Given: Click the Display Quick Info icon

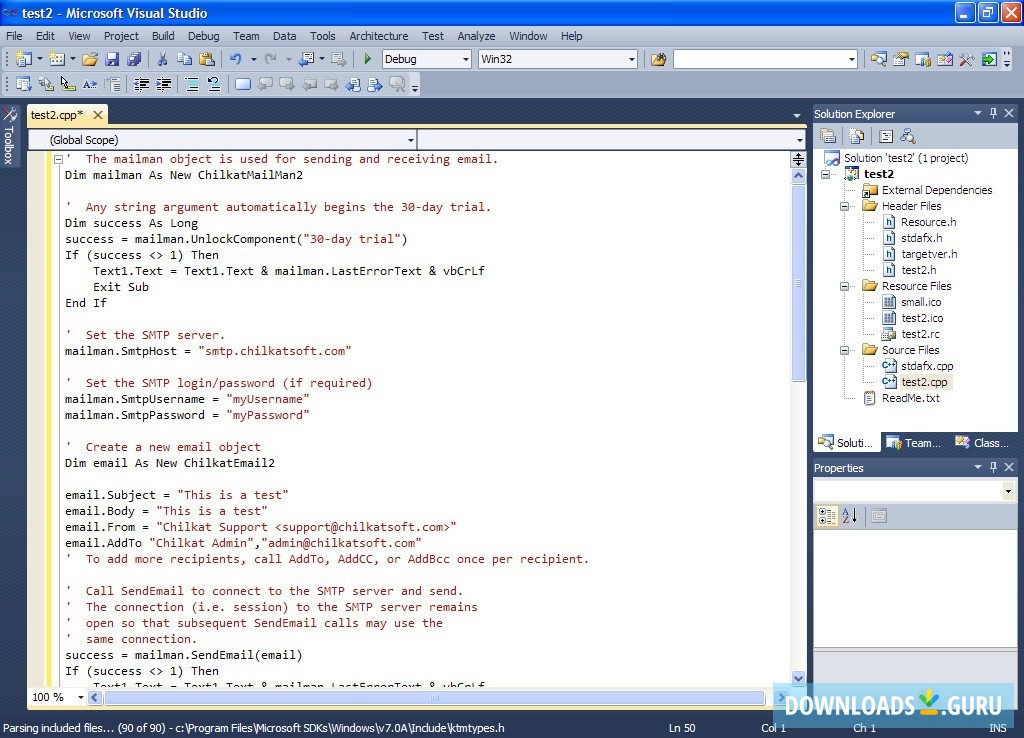Looking at the screenshot, I should coord(68,84).
